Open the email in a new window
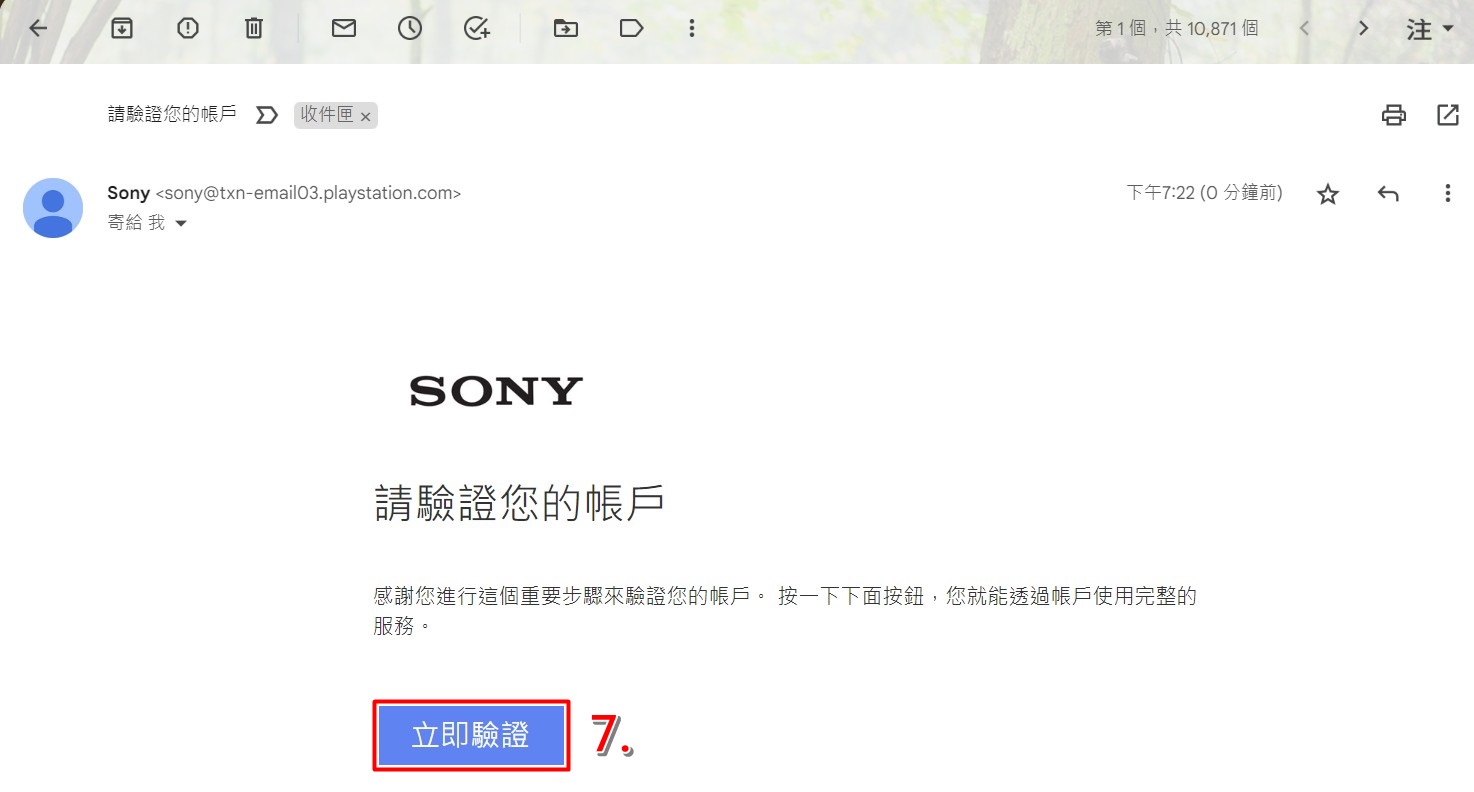The width and height of the screenshot is (1474, 792). 1447,115
